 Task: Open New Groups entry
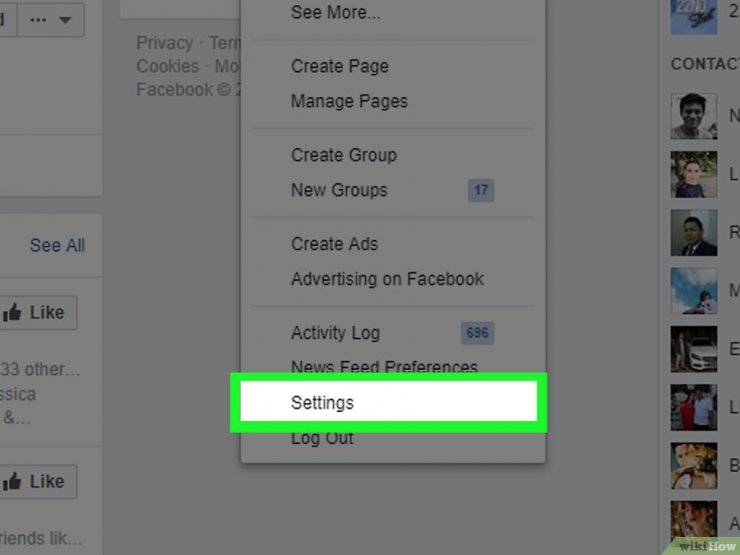(339, 190)
